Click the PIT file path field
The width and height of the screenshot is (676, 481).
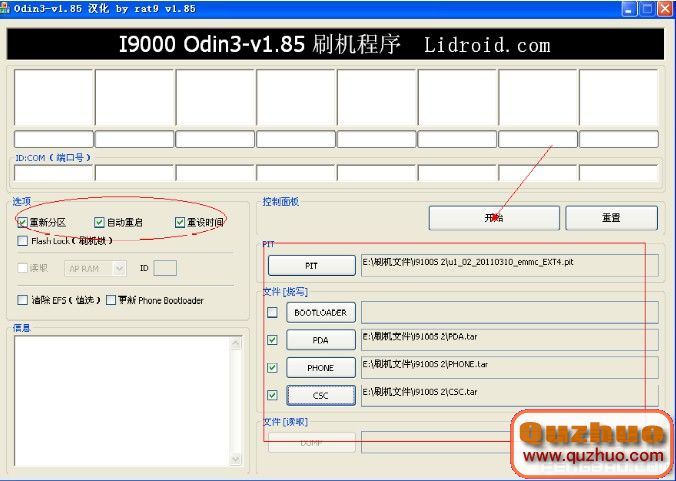(x=510, y=265)
